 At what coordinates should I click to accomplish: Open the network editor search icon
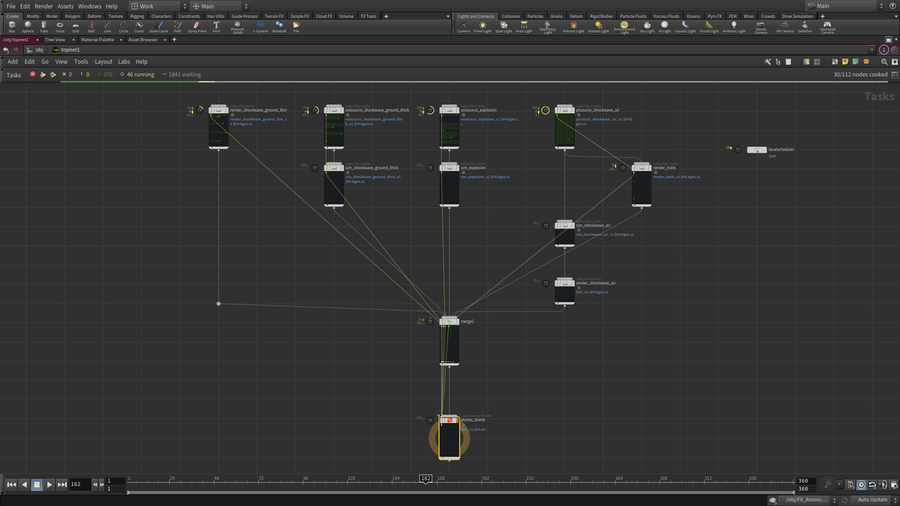[884, 61]
